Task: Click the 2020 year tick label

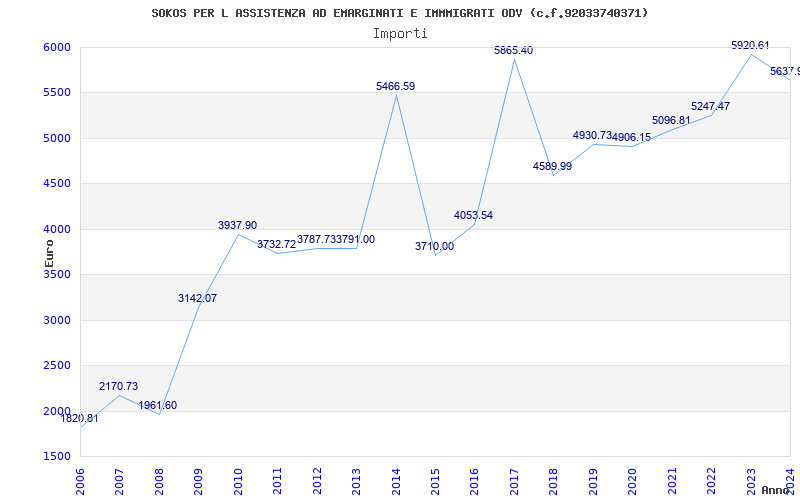Action: tap(633, 481)
